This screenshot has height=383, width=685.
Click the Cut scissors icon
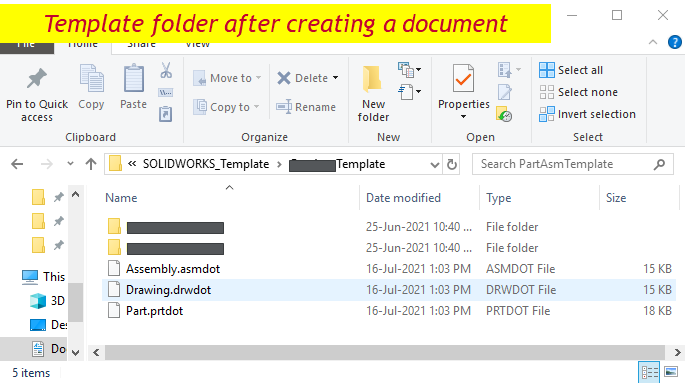(x=166, y=70)
